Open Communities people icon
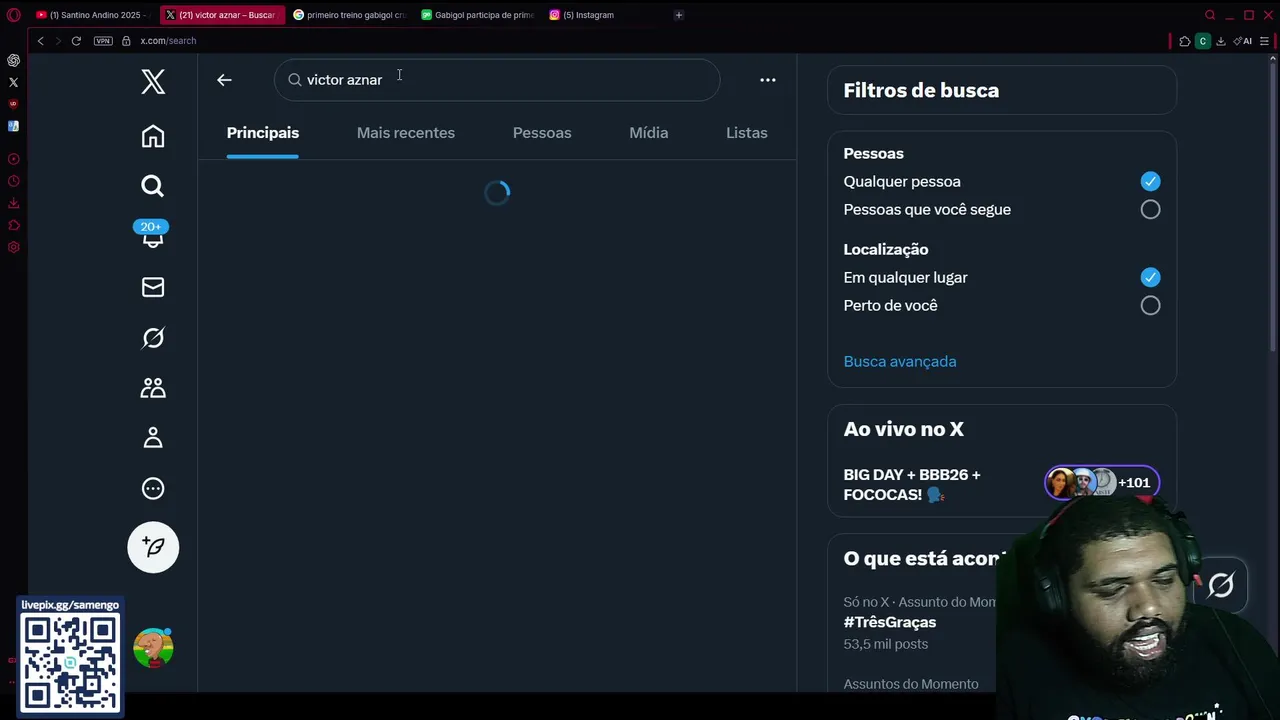 pyautogui.click(x=153, y=388)
